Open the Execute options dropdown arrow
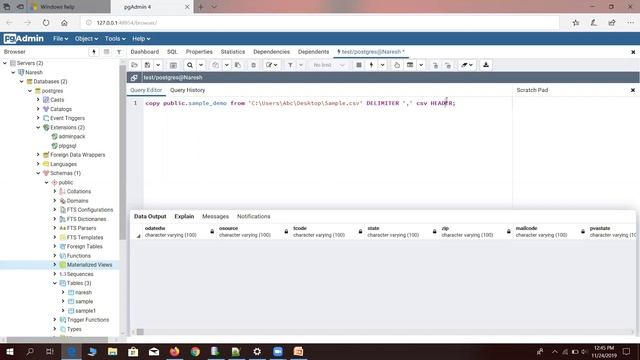640x360 pixels. [x=382, y=65]
